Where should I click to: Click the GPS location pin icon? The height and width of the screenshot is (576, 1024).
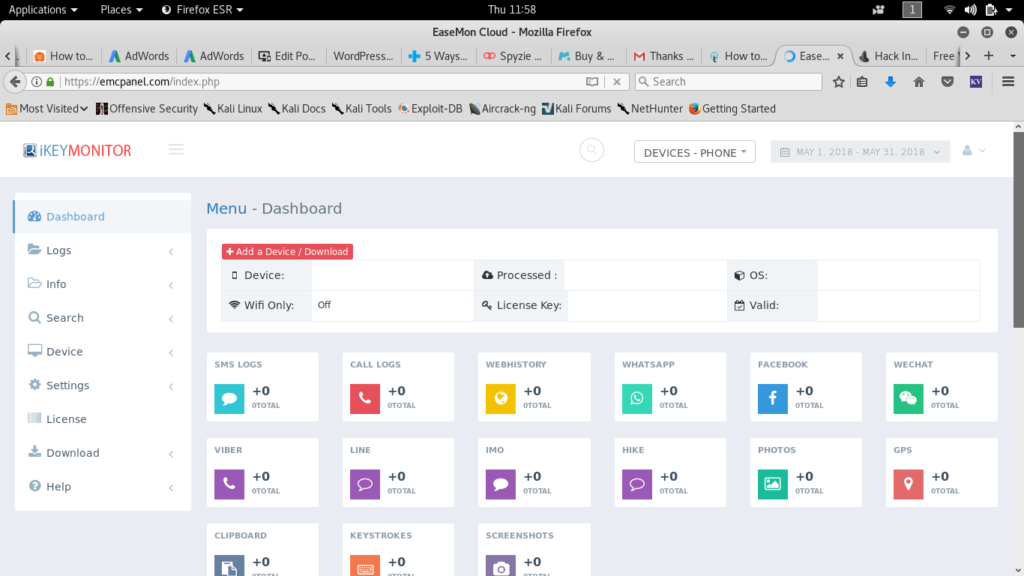908,484
